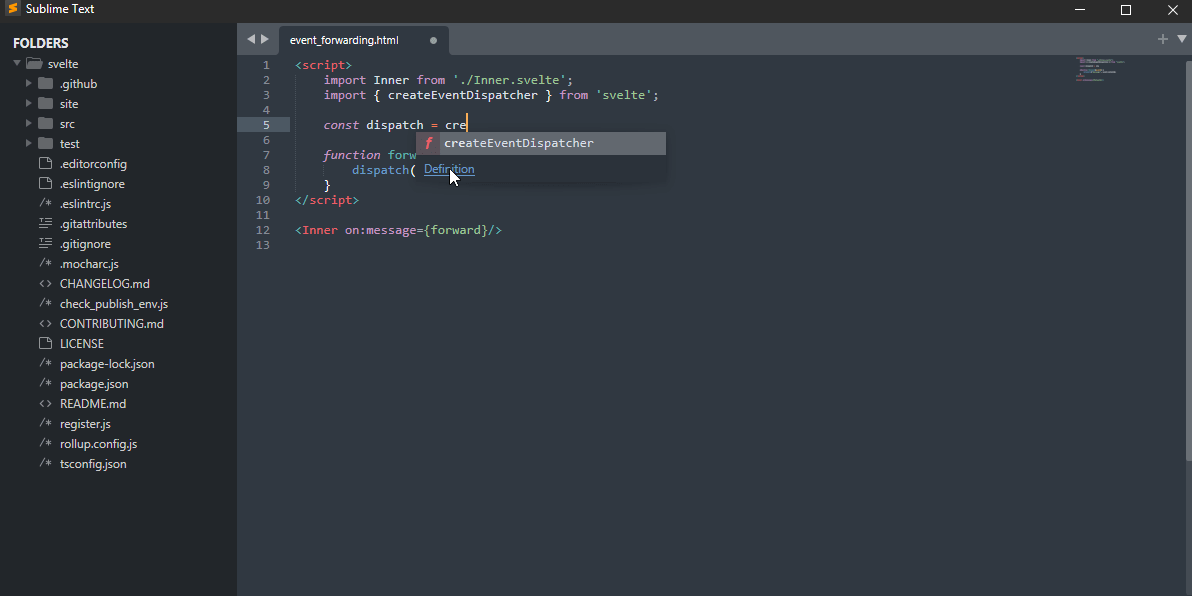Click file icon beside .eslintignore
Screen dimensions: 1192x596
pos(45,183)
